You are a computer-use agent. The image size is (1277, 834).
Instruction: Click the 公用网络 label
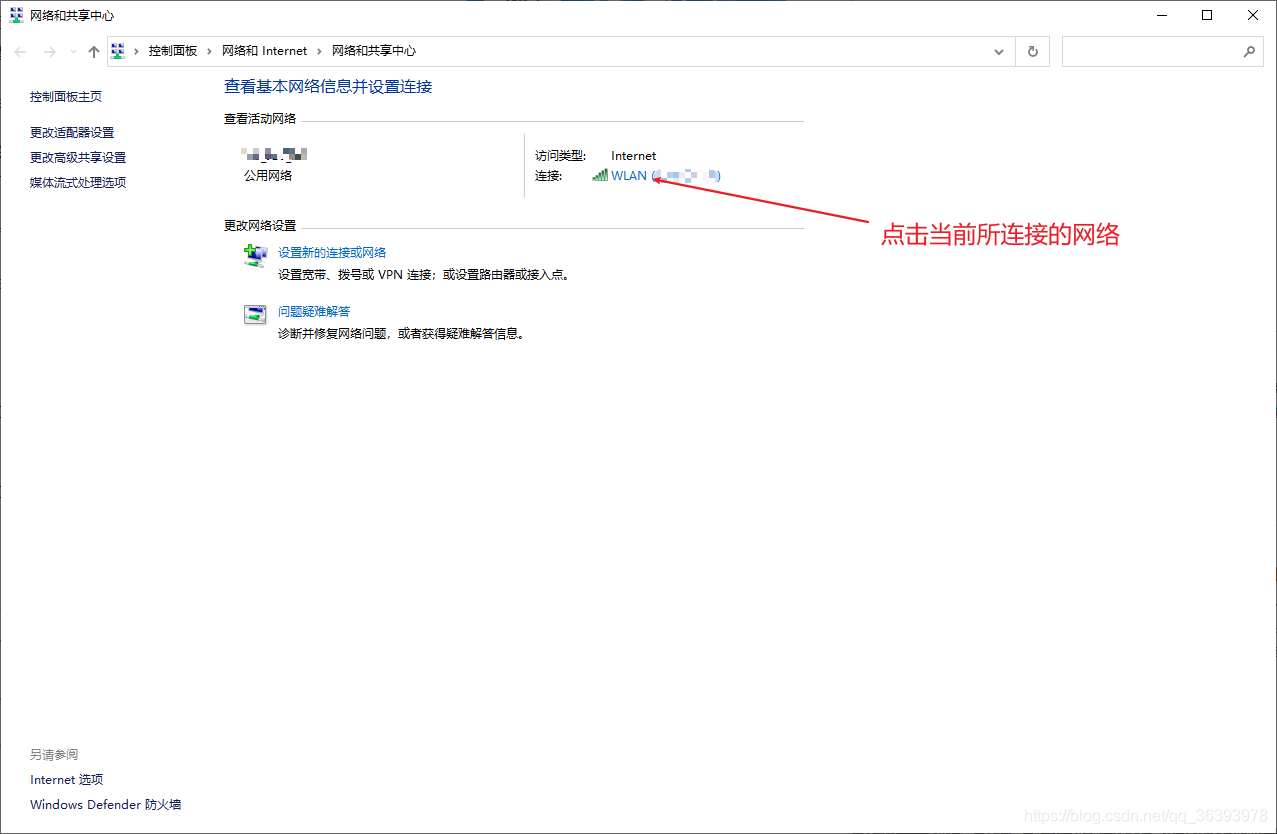268,176
